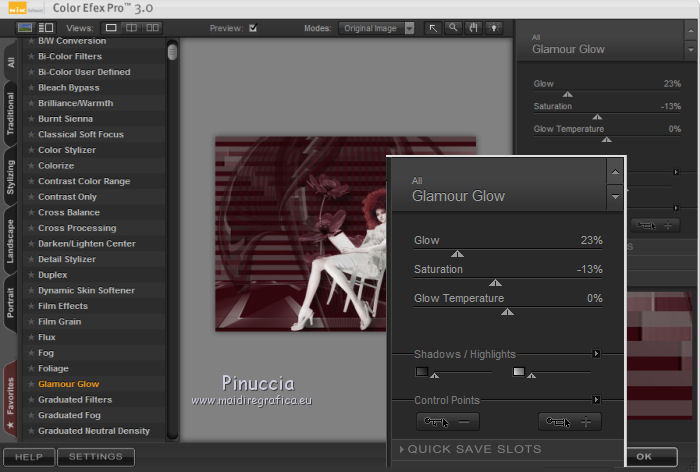Choose the split preview view icon

(131, 28)
